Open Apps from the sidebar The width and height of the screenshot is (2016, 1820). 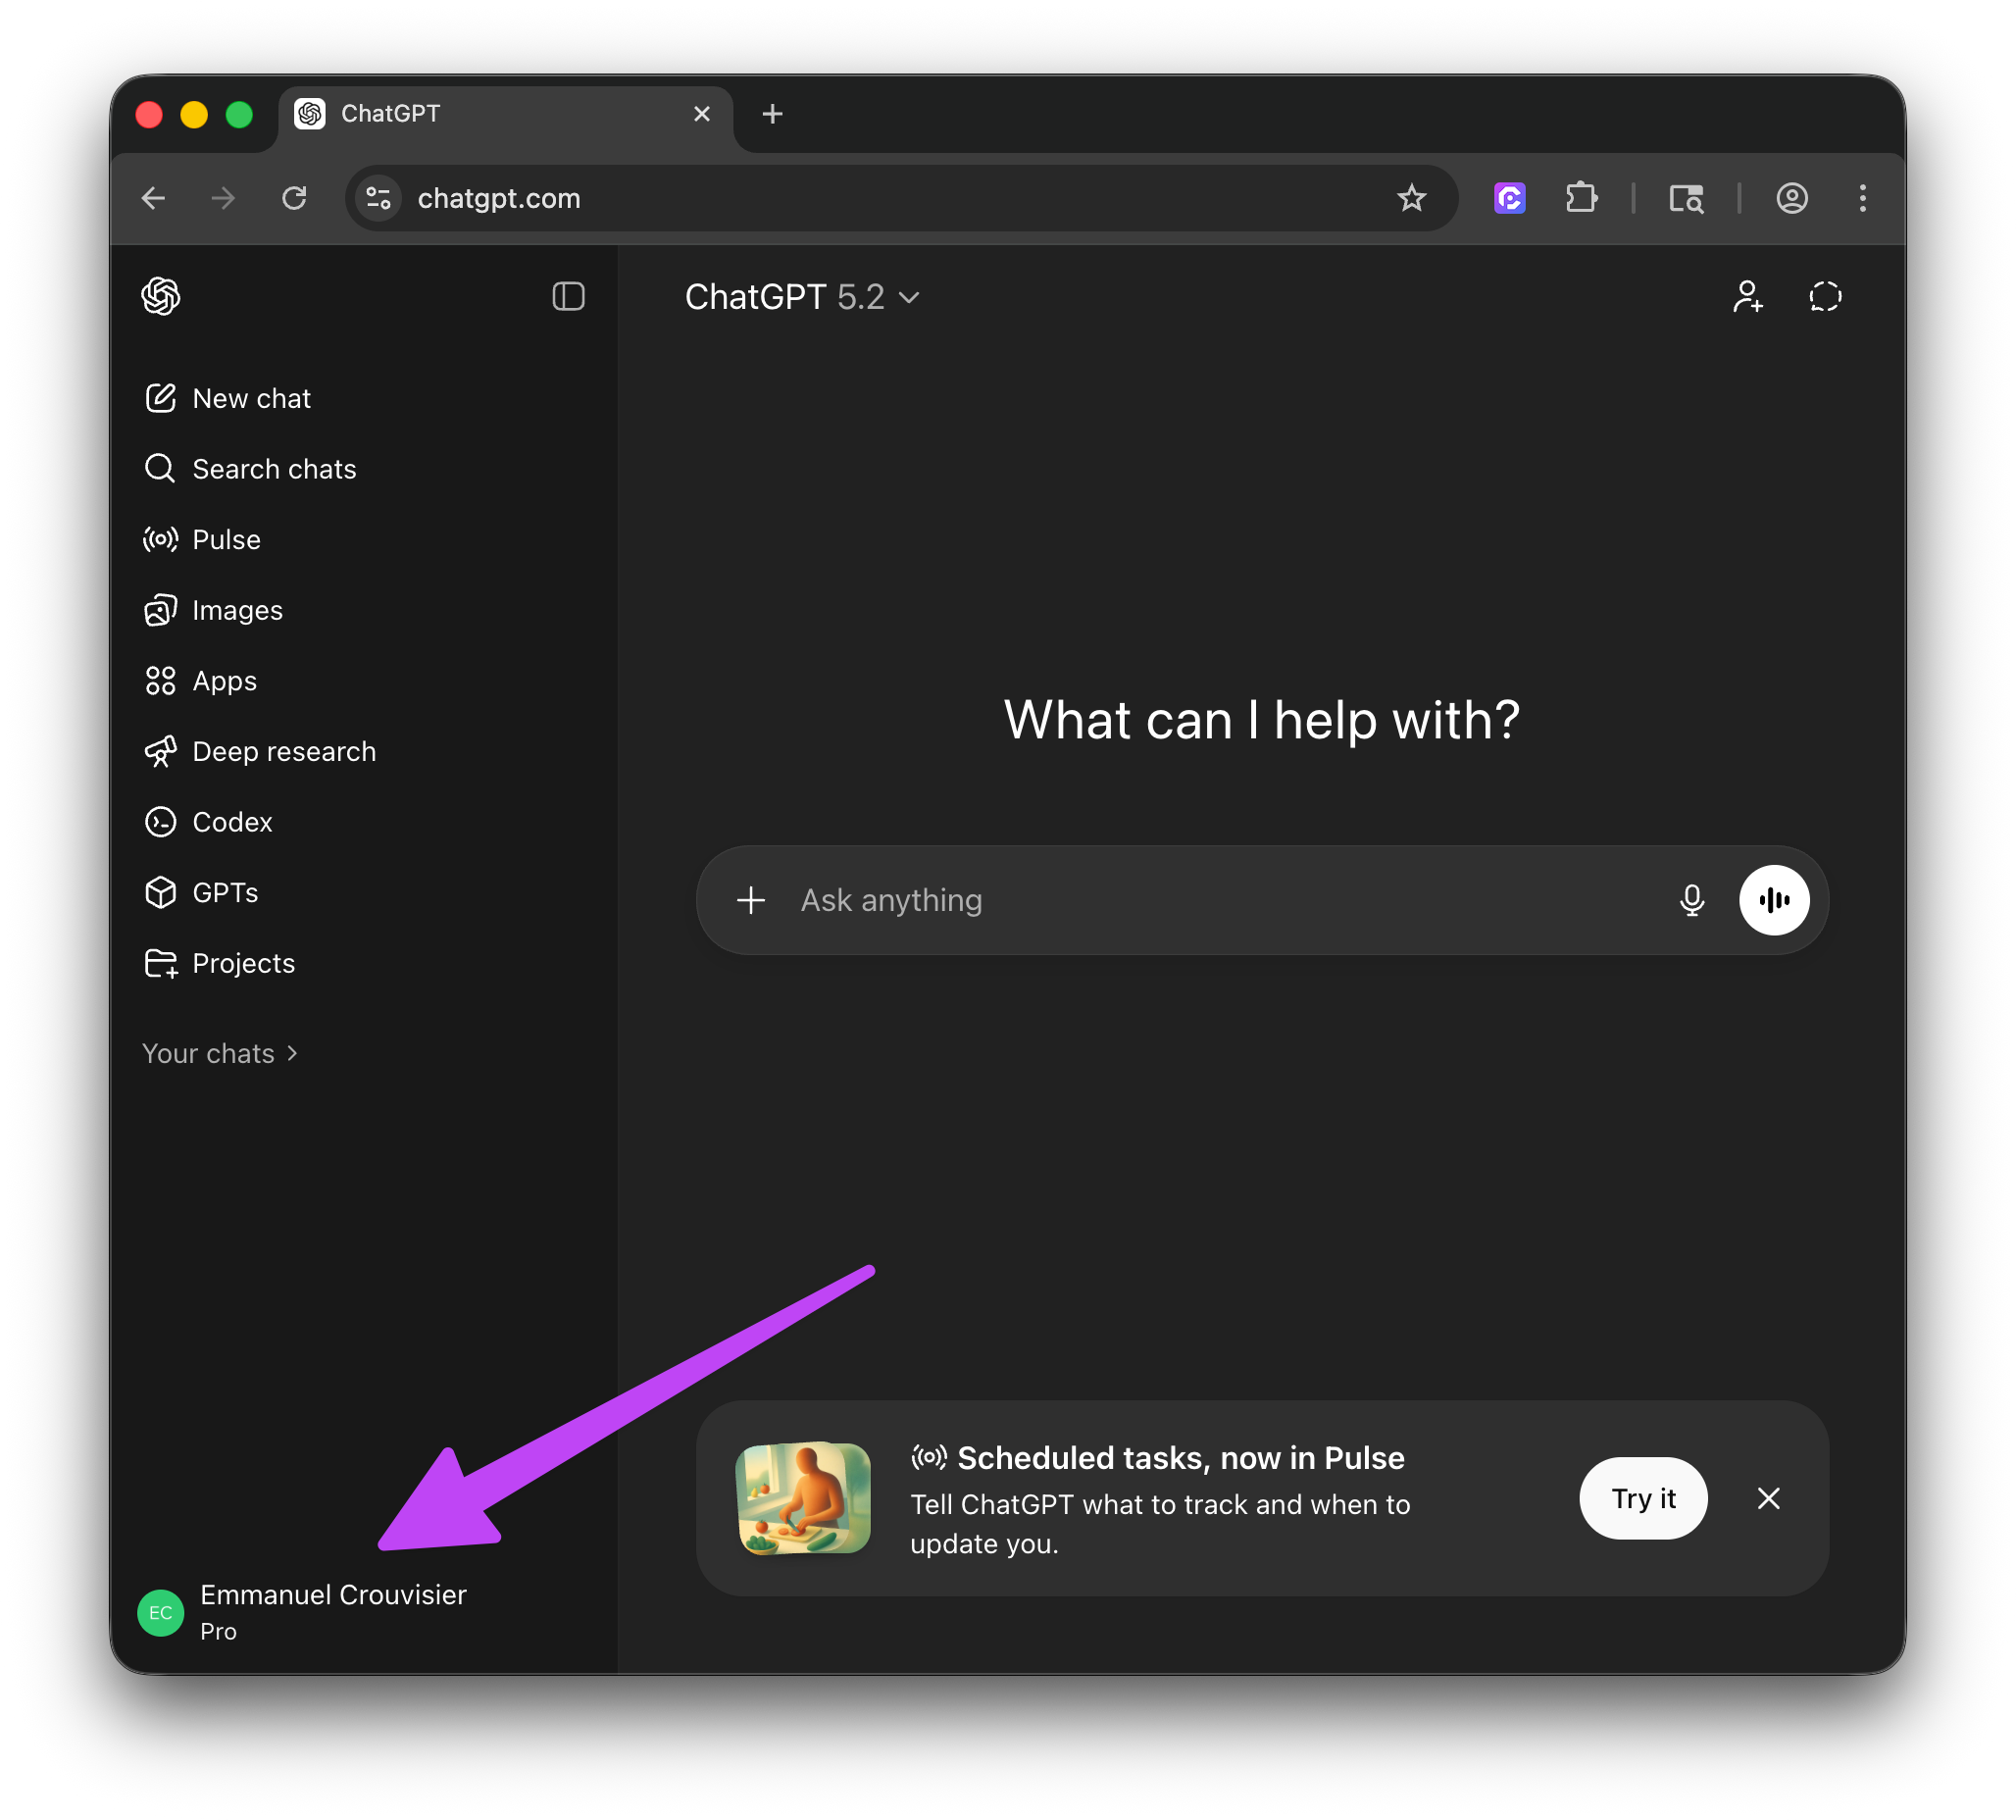(224, 681)
